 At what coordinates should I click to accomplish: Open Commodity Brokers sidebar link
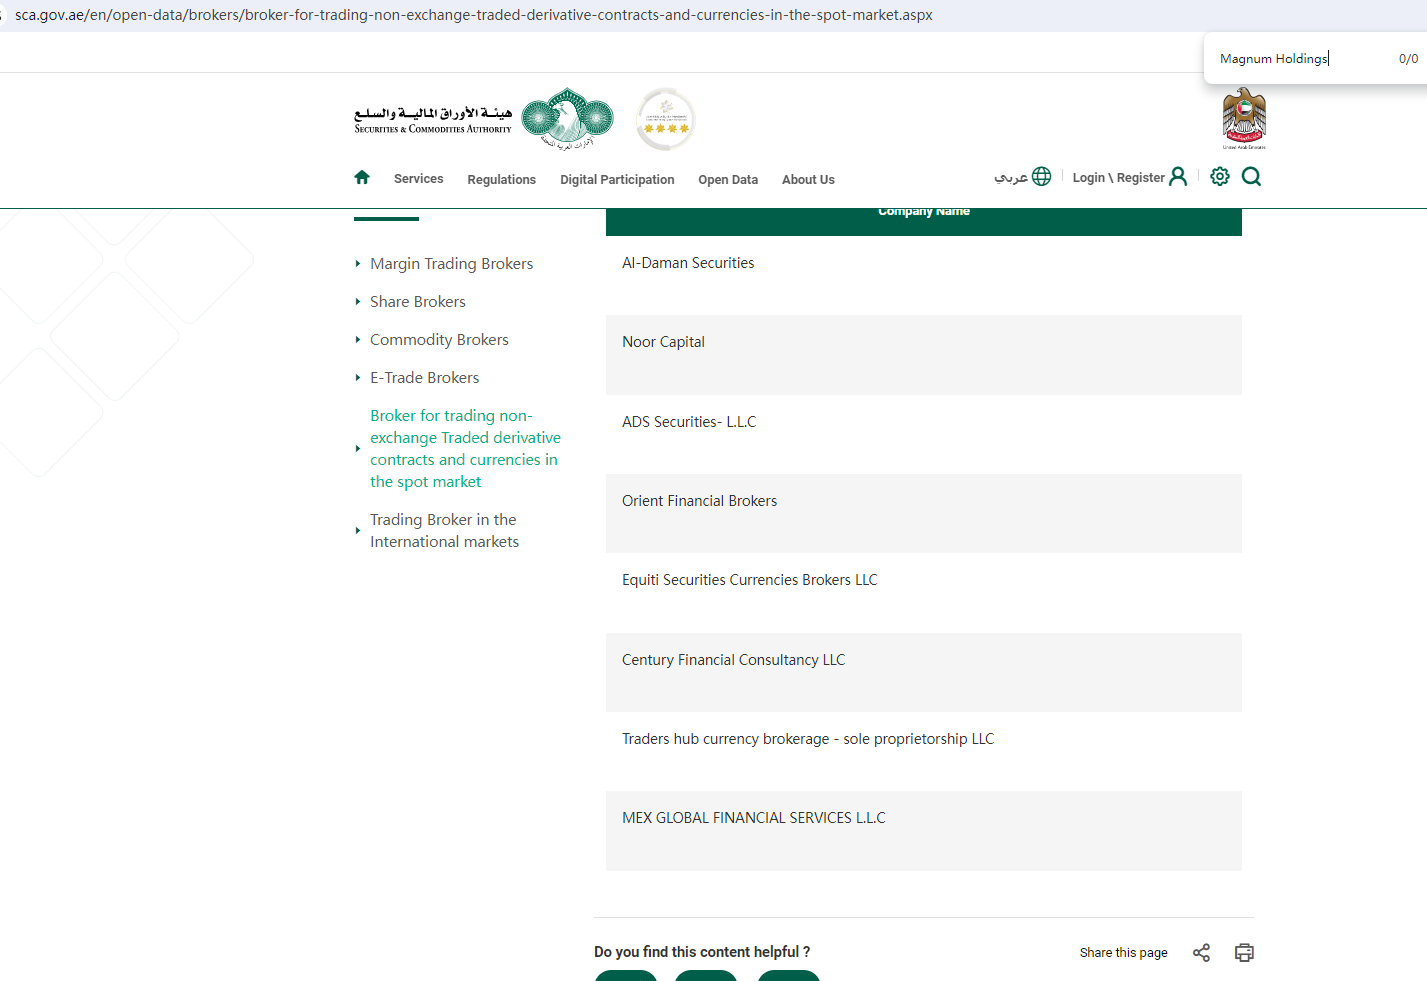pos(439,340)
